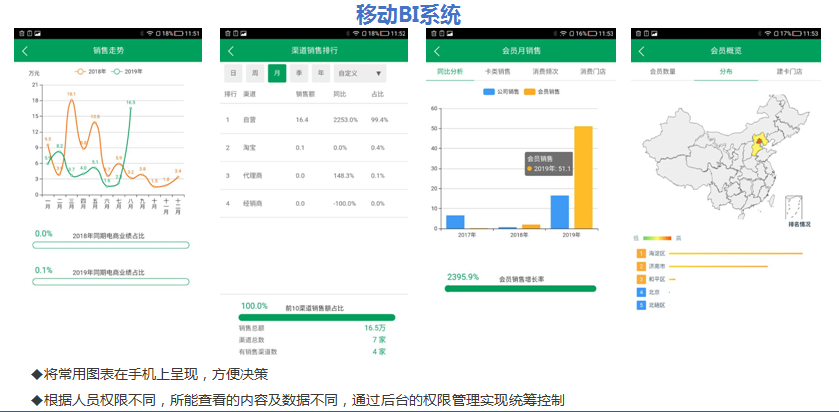
Task: Select the 周 period button
Action: [255, 73]
